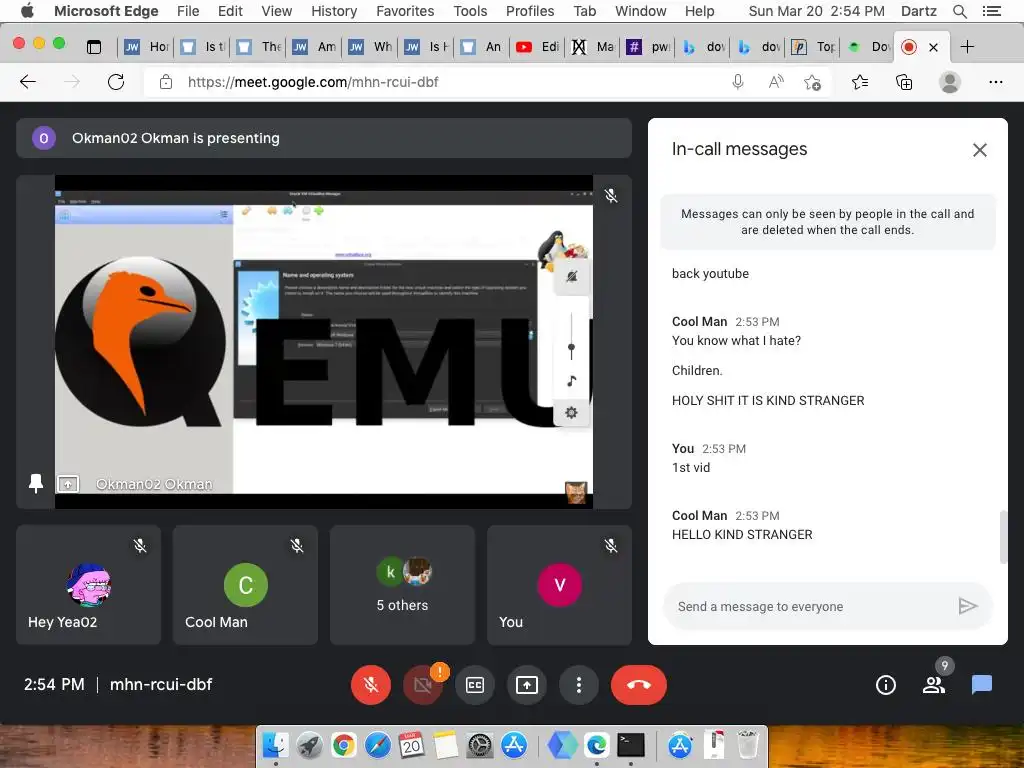
Task: Open the Tools menu
Action: tap(470, 11)
